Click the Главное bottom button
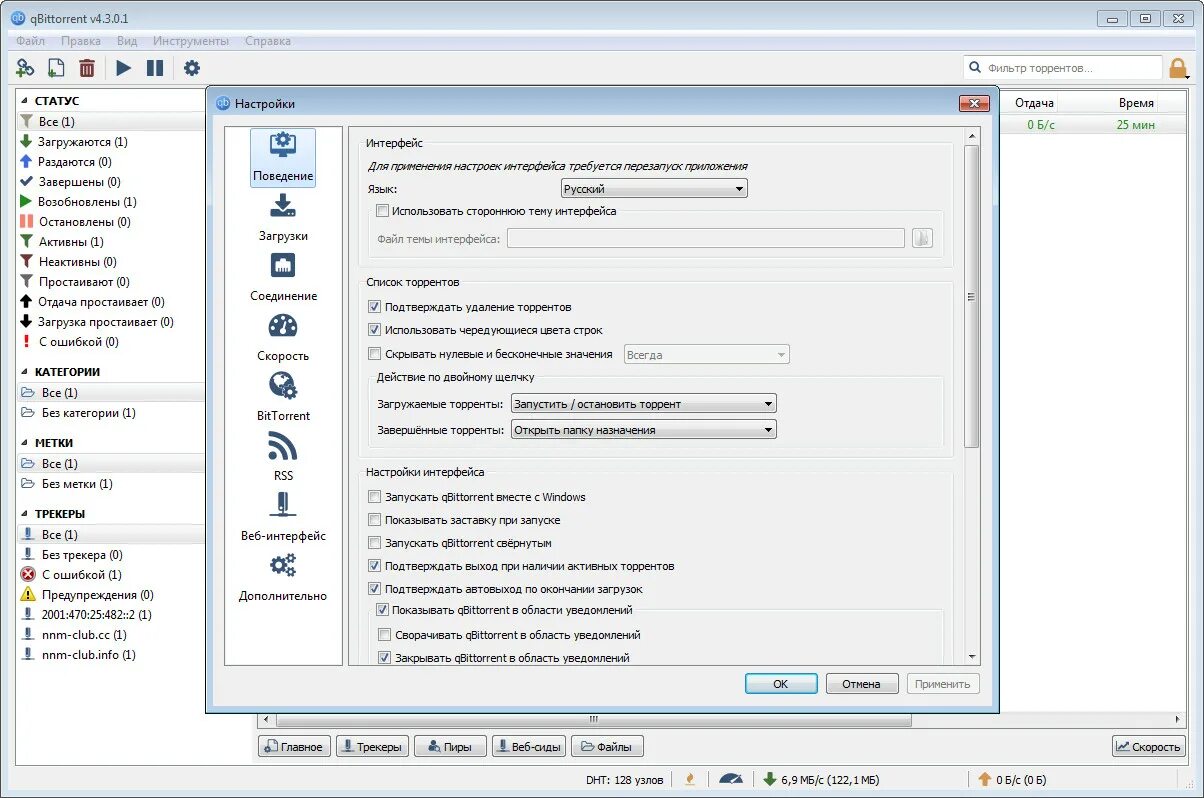Viewport: 1204px width, 798px height. coord(295,746)
